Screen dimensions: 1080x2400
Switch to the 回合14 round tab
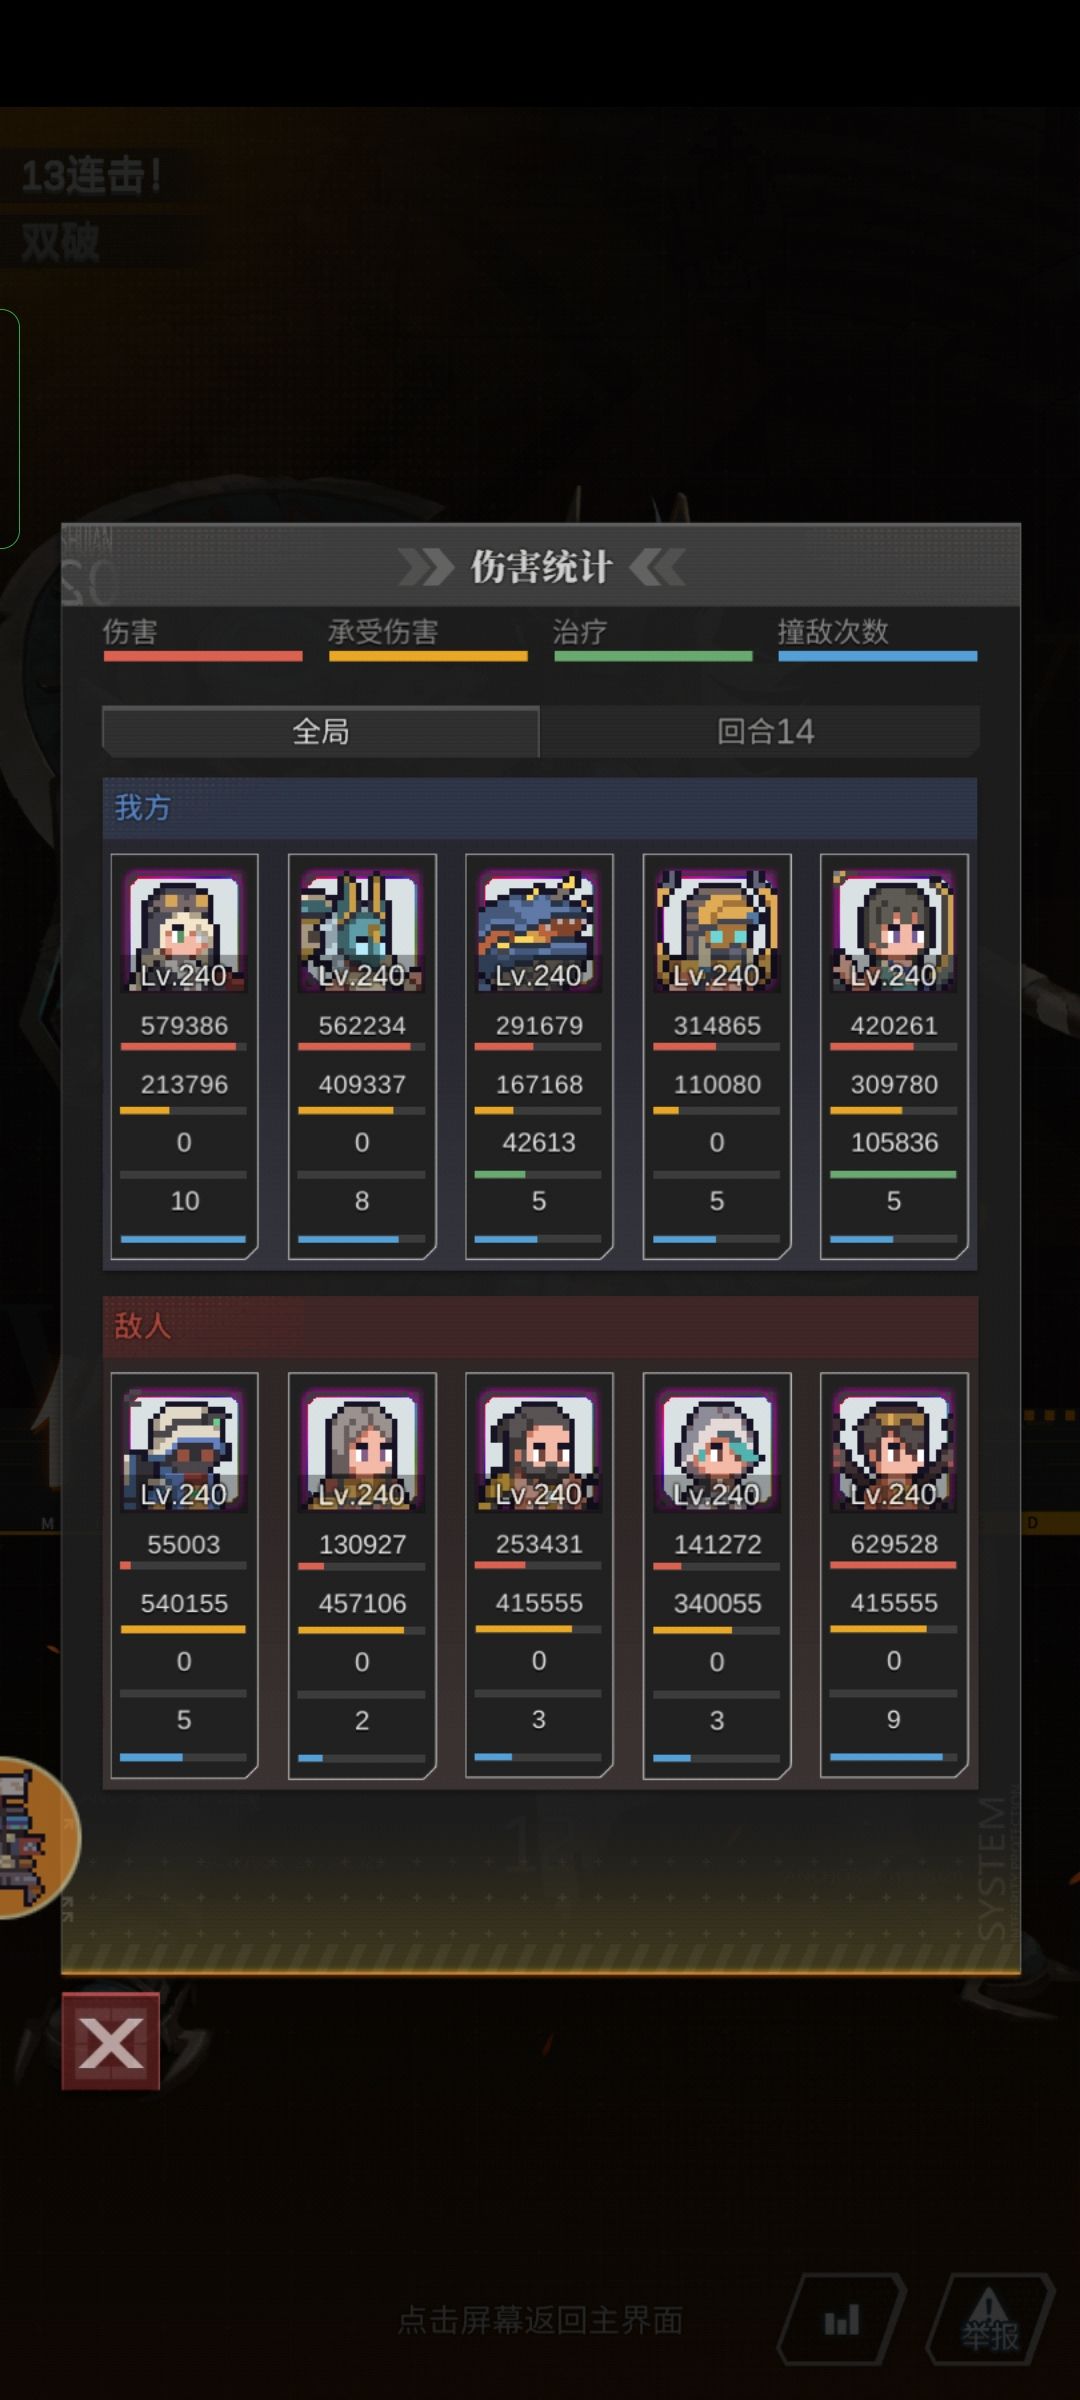coord(765,731)
